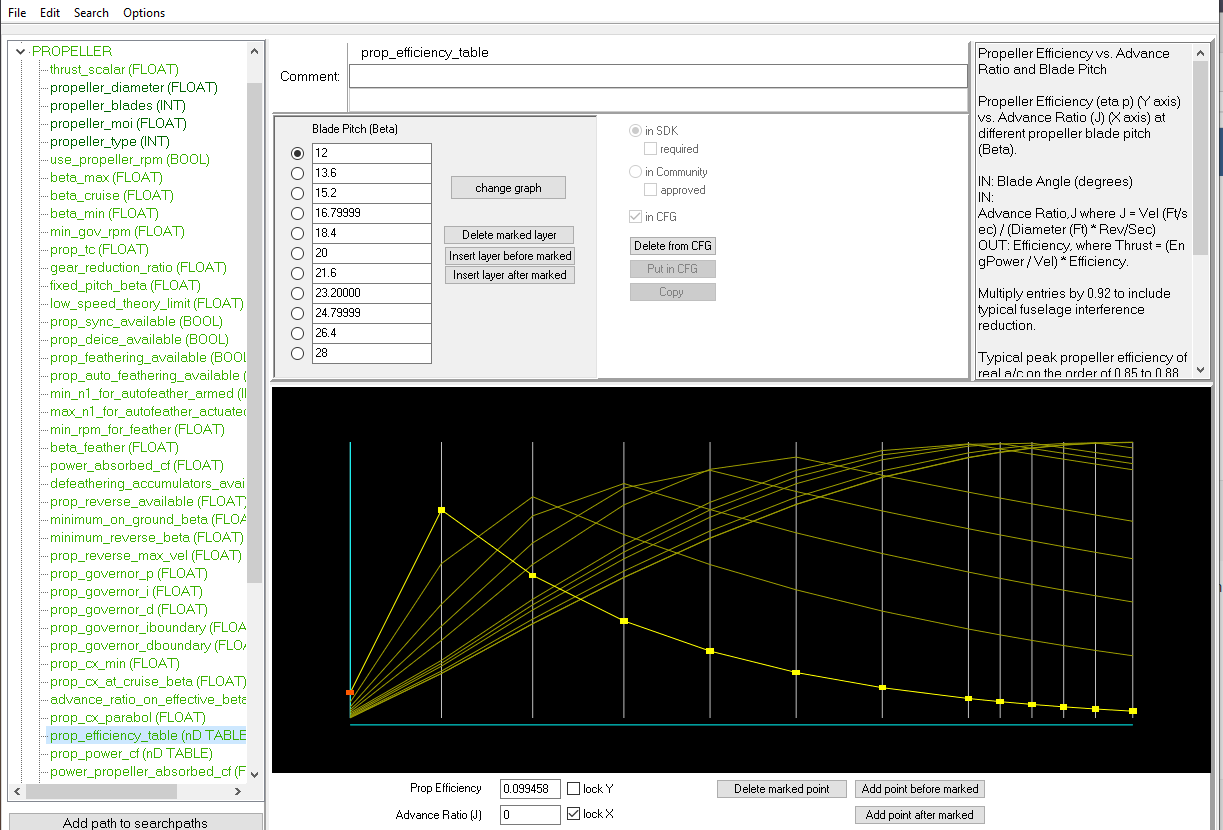Image resolution: width=1223 pixels, height=830 pixels.
Task: Click Add point after marked
Action: point(920,815)
